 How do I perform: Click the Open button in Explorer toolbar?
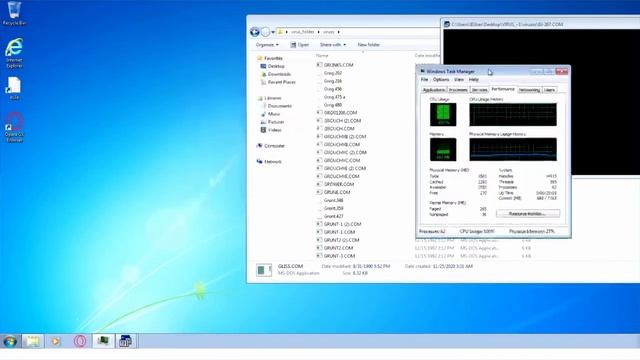pyautogui.click(x=300, y=45)
